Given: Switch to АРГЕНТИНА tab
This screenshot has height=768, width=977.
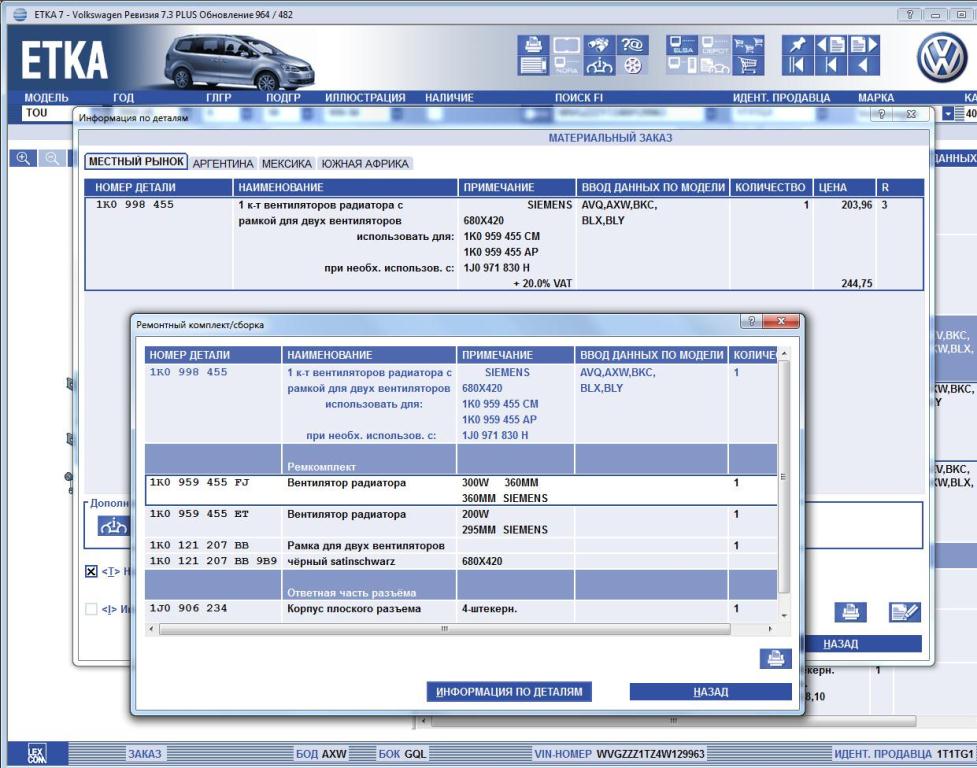Looking at the screenshot, I should [x=223, y=164].
